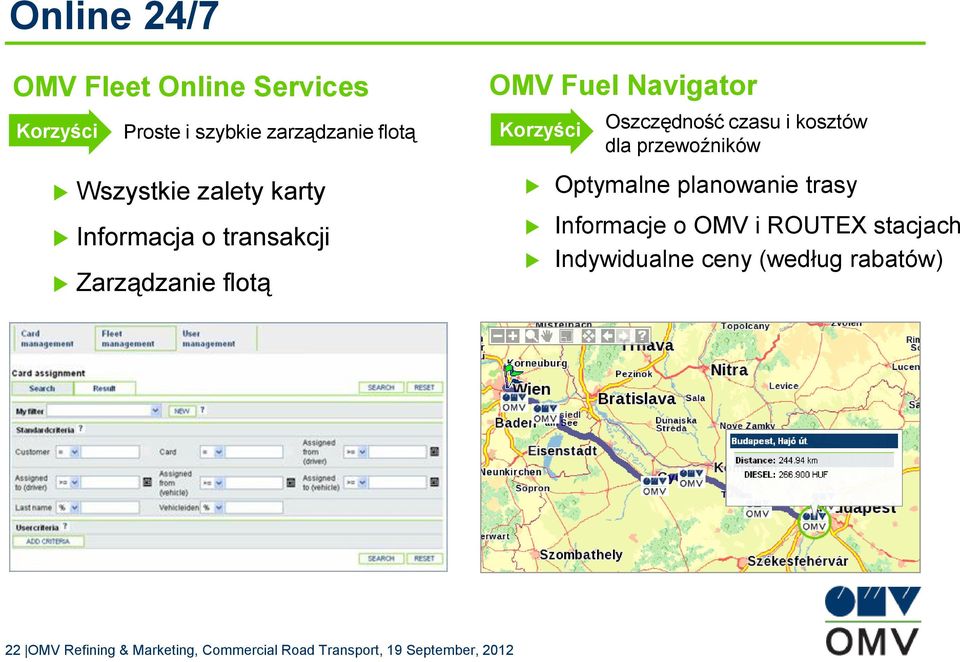The width and height of the screenshot is (960, 662).
Task: Open calendar for Assigned from (driver)
Action: [x=434, y=451]
